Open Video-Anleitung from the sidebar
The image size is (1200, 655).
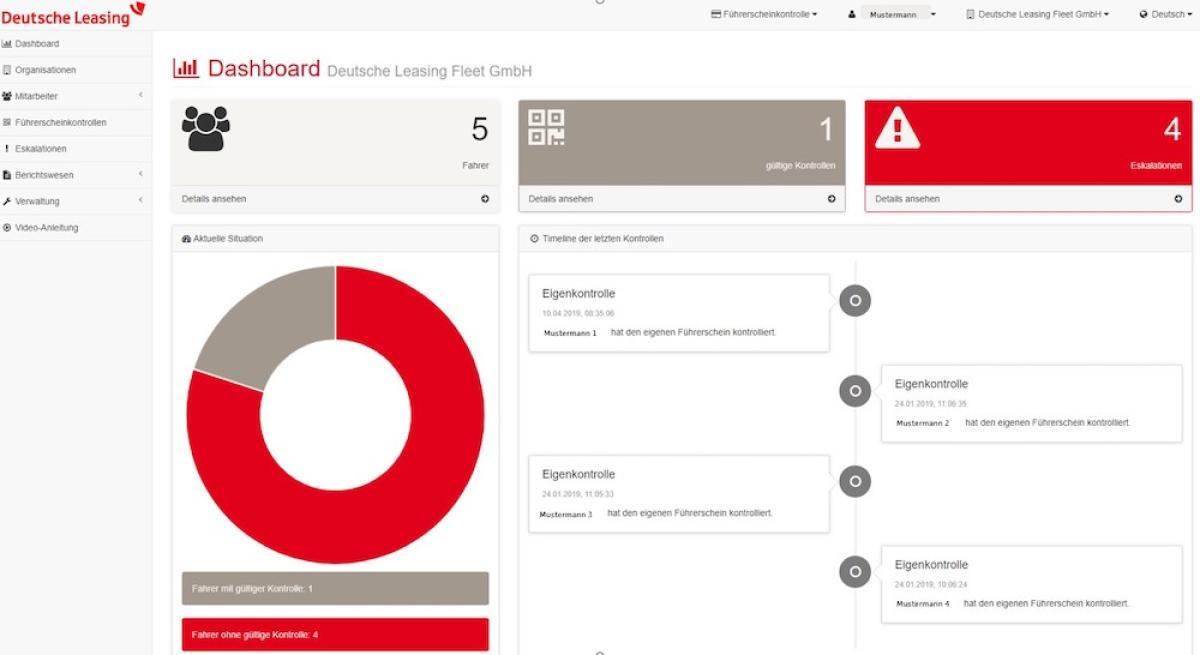pyautogui.click(x=46, y=228)
